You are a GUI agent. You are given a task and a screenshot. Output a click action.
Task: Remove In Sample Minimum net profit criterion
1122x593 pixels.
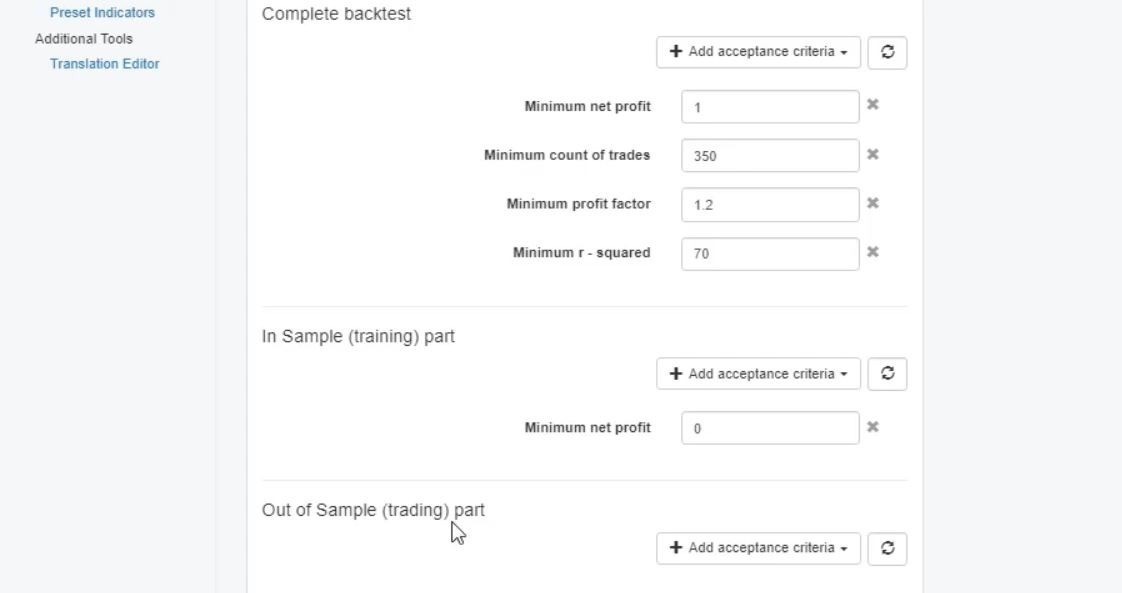pos(872,427)
